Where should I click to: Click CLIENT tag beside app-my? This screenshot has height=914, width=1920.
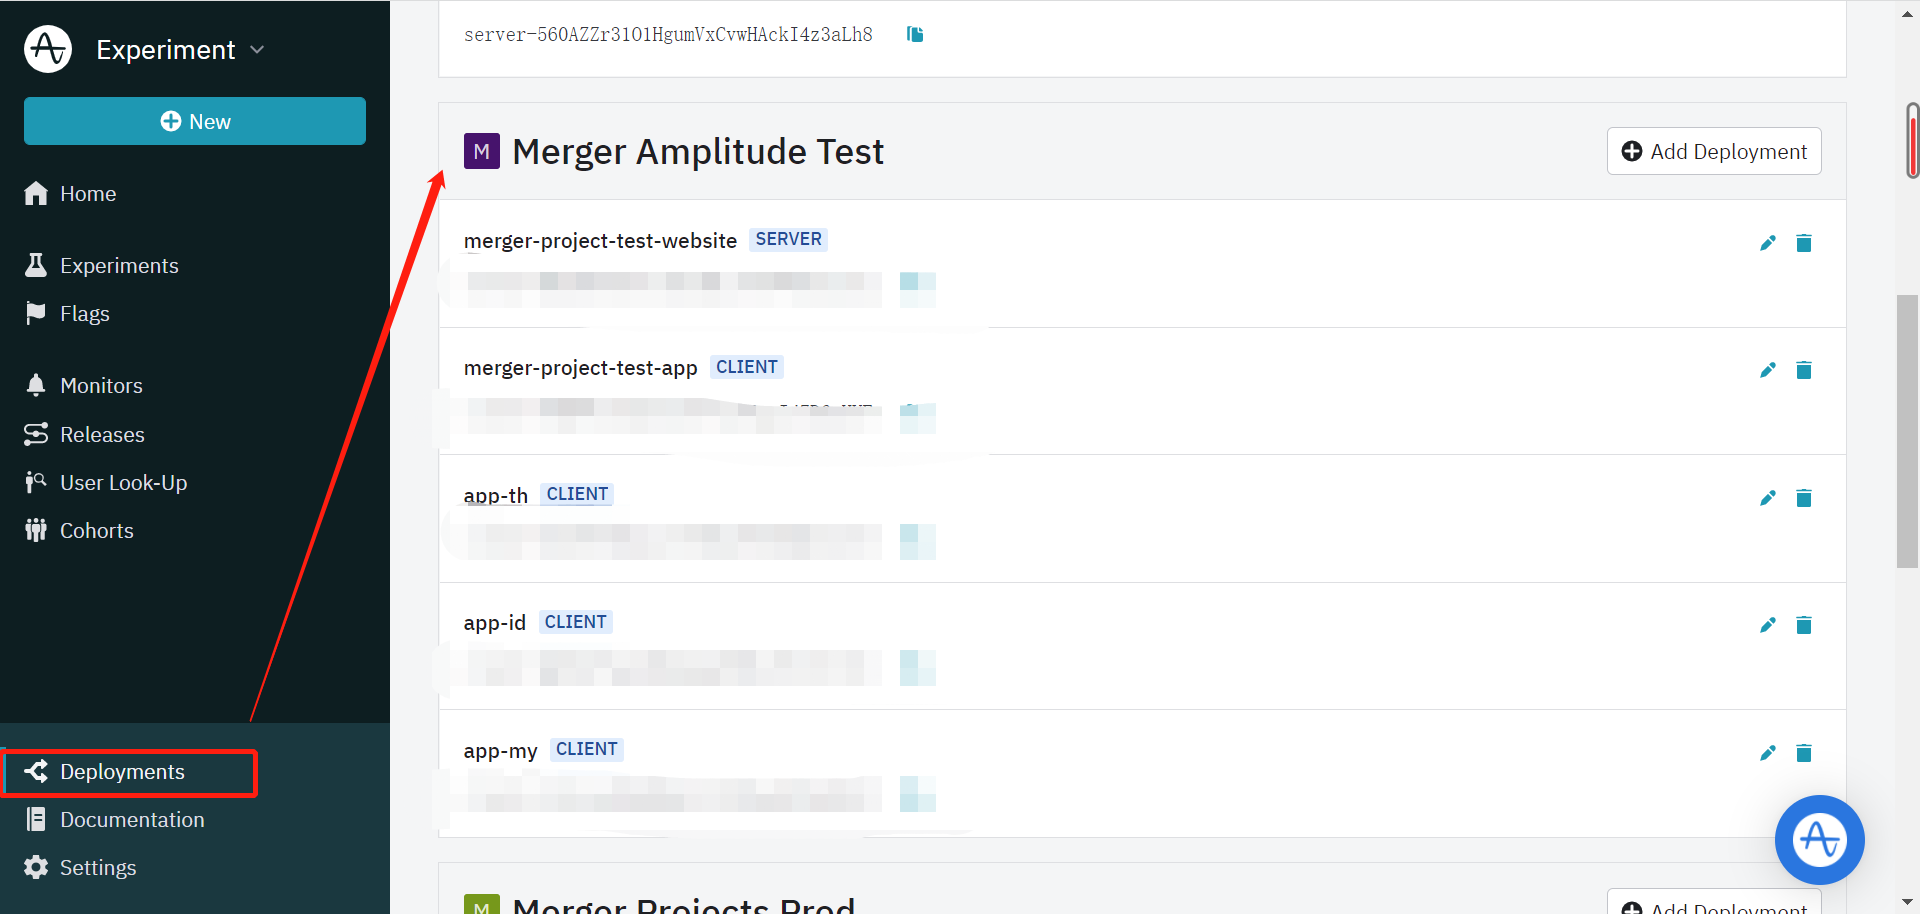[x=587, y=749]
